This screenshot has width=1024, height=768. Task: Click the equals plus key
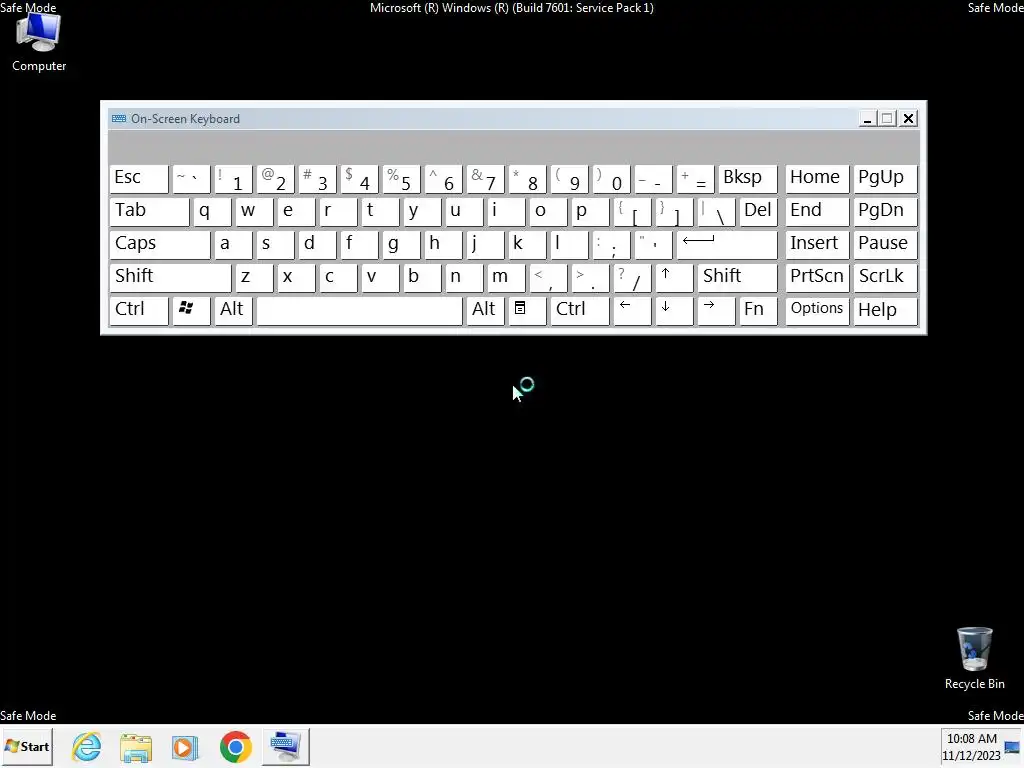695,178
